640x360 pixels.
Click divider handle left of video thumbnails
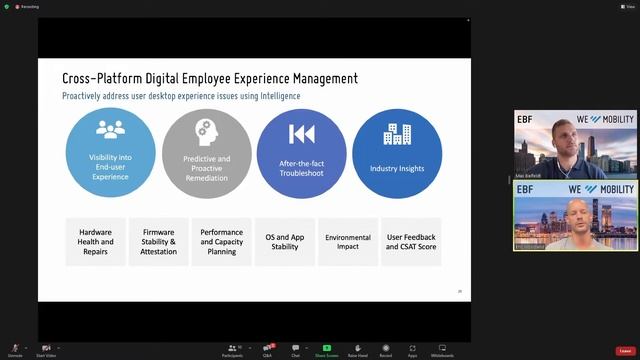(509, 180)
